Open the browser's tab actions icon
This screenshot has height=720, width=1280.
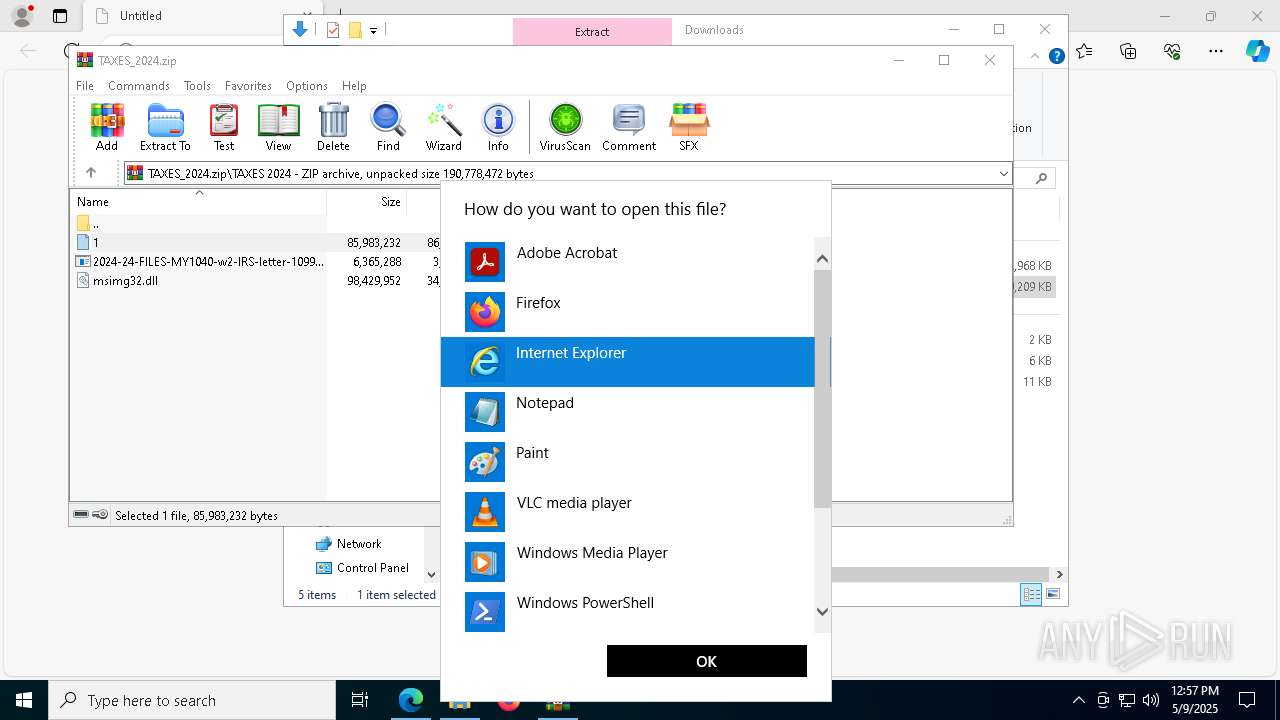(x=60, y=16)
